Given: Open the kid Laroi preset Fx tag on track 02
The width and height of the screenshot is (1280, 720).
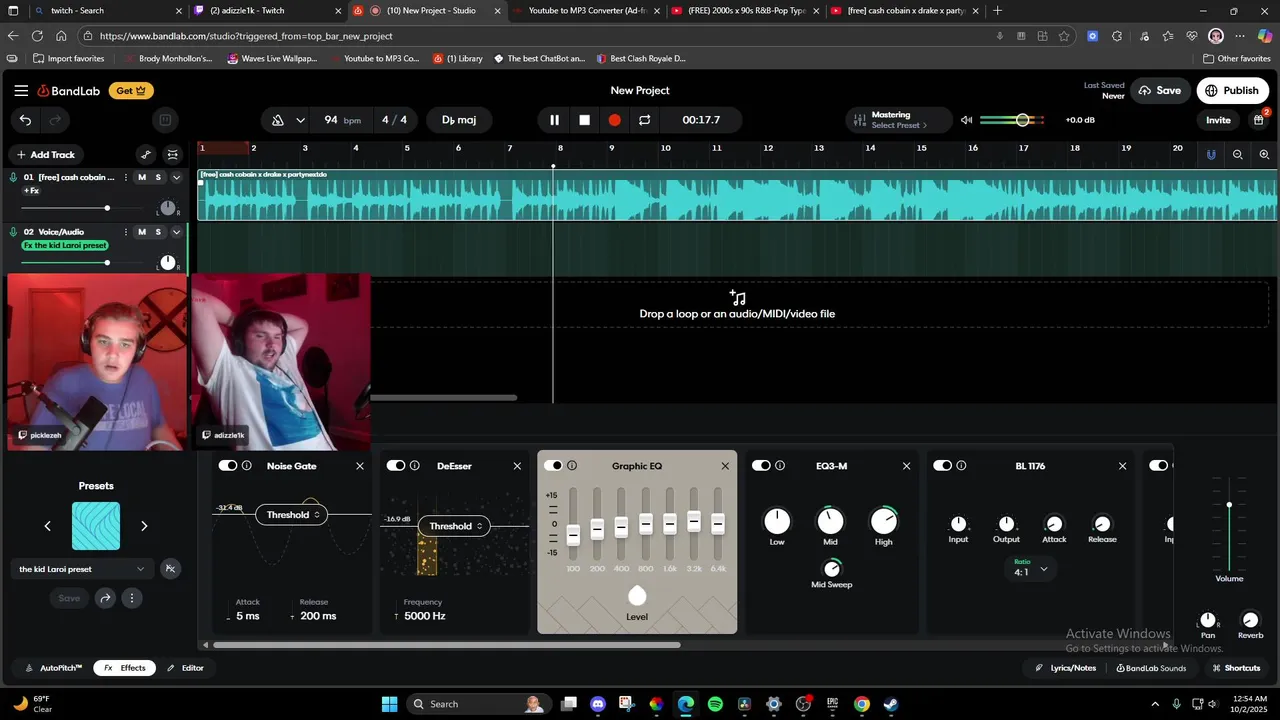Looking at the screenshot, I should [65, 246].
